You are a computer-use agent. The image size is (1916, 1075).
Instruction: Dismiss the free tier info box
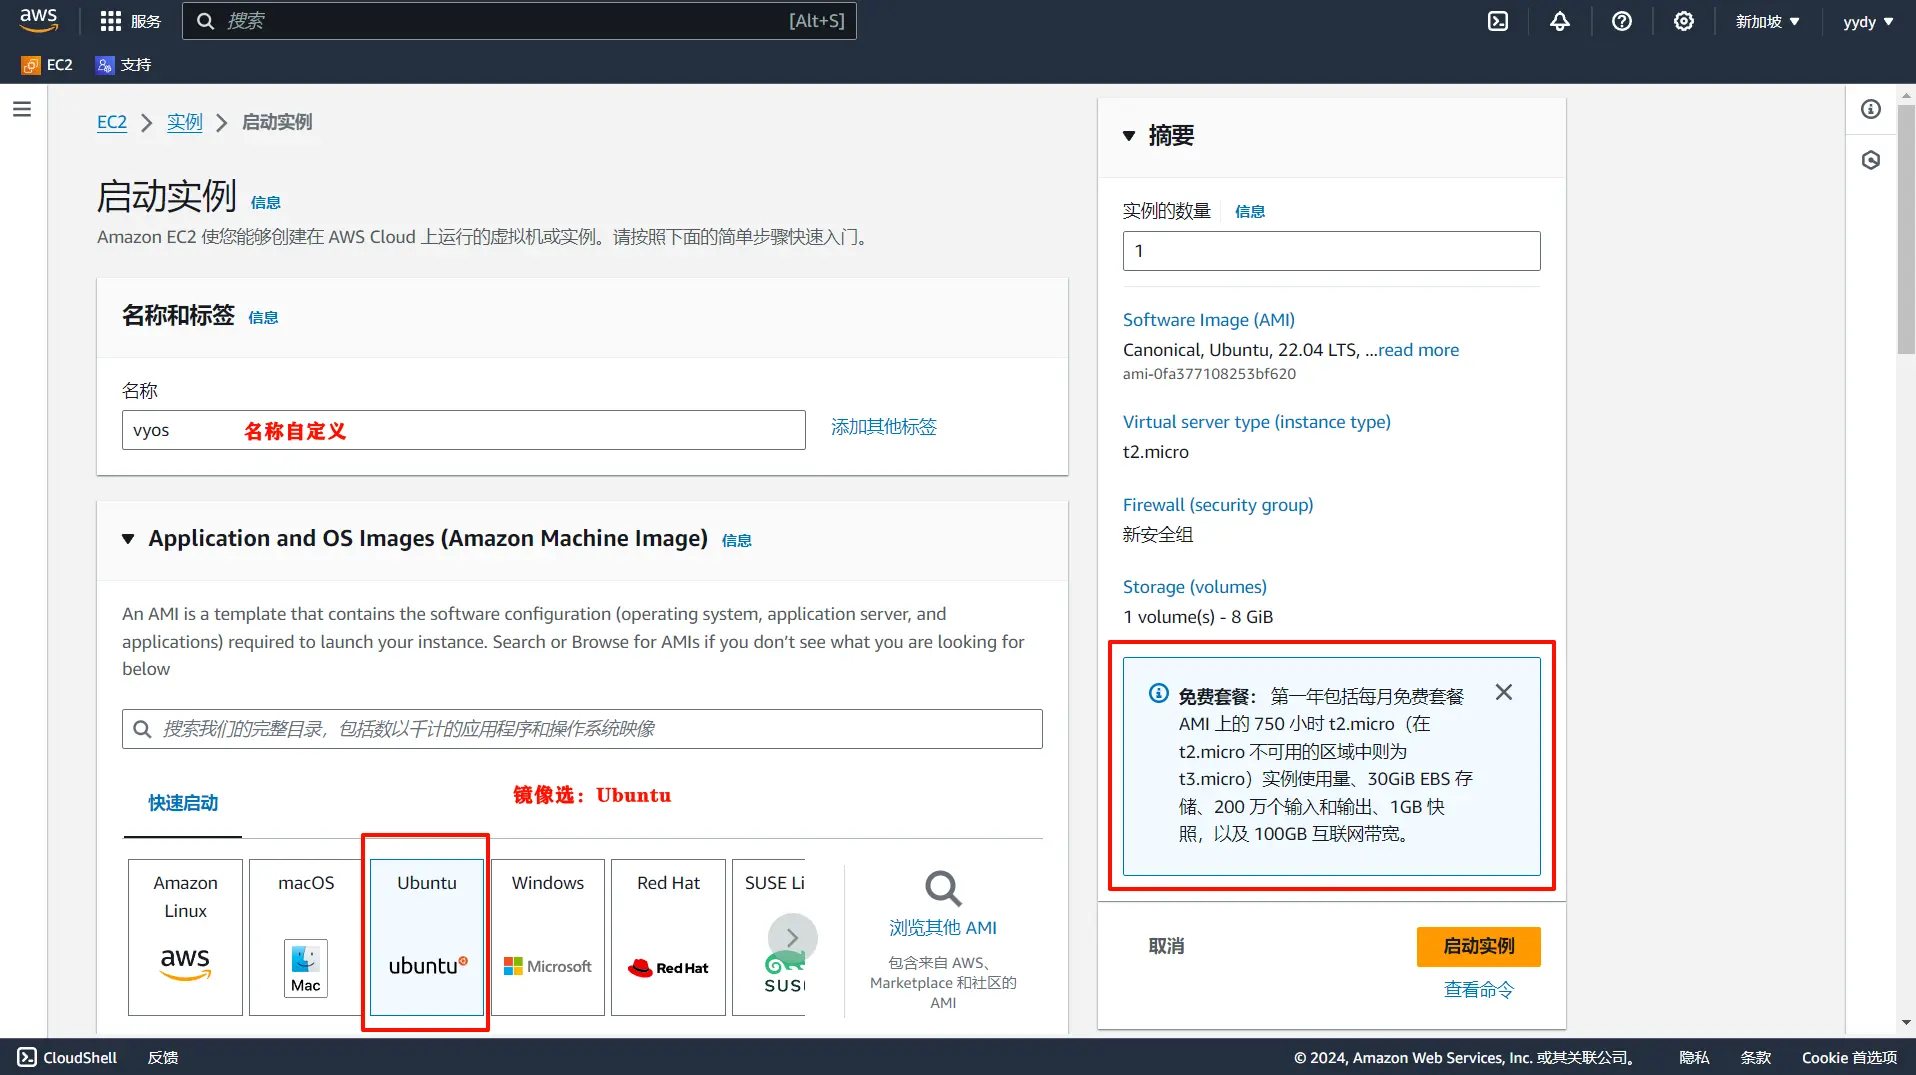[1504, 692]
